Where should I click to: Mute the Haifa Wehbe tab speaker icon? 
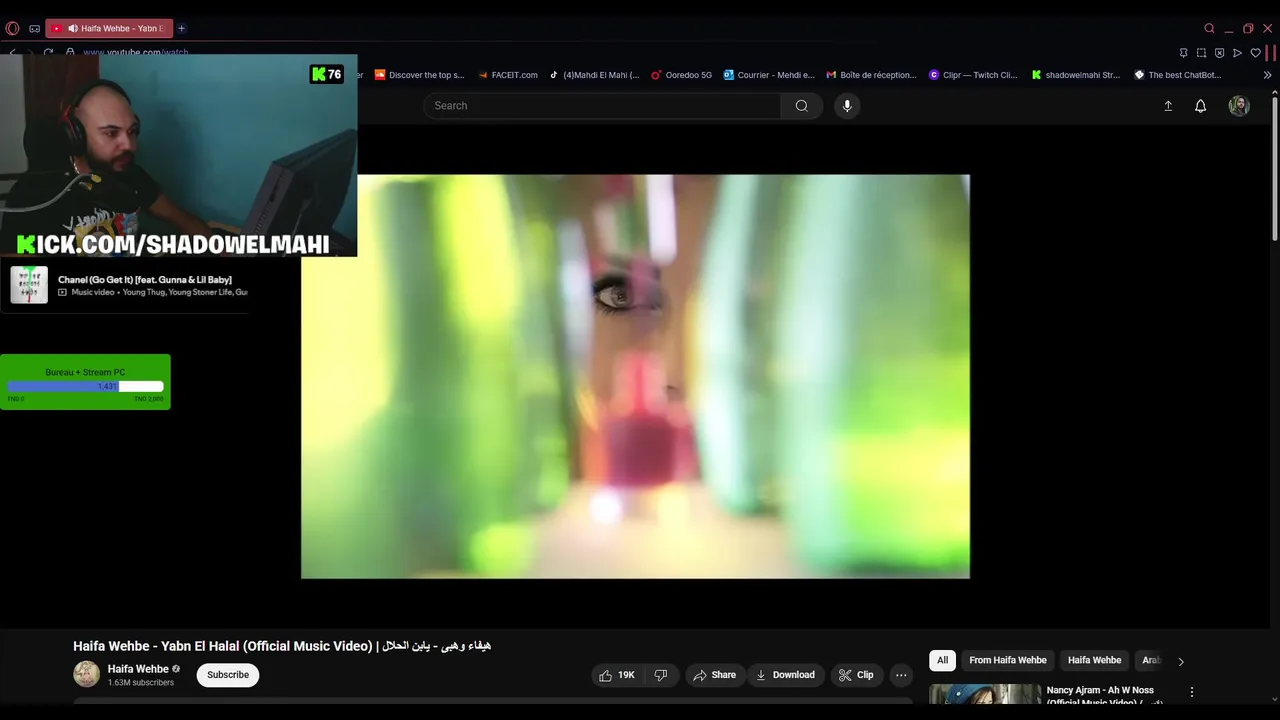coord(72,28)
